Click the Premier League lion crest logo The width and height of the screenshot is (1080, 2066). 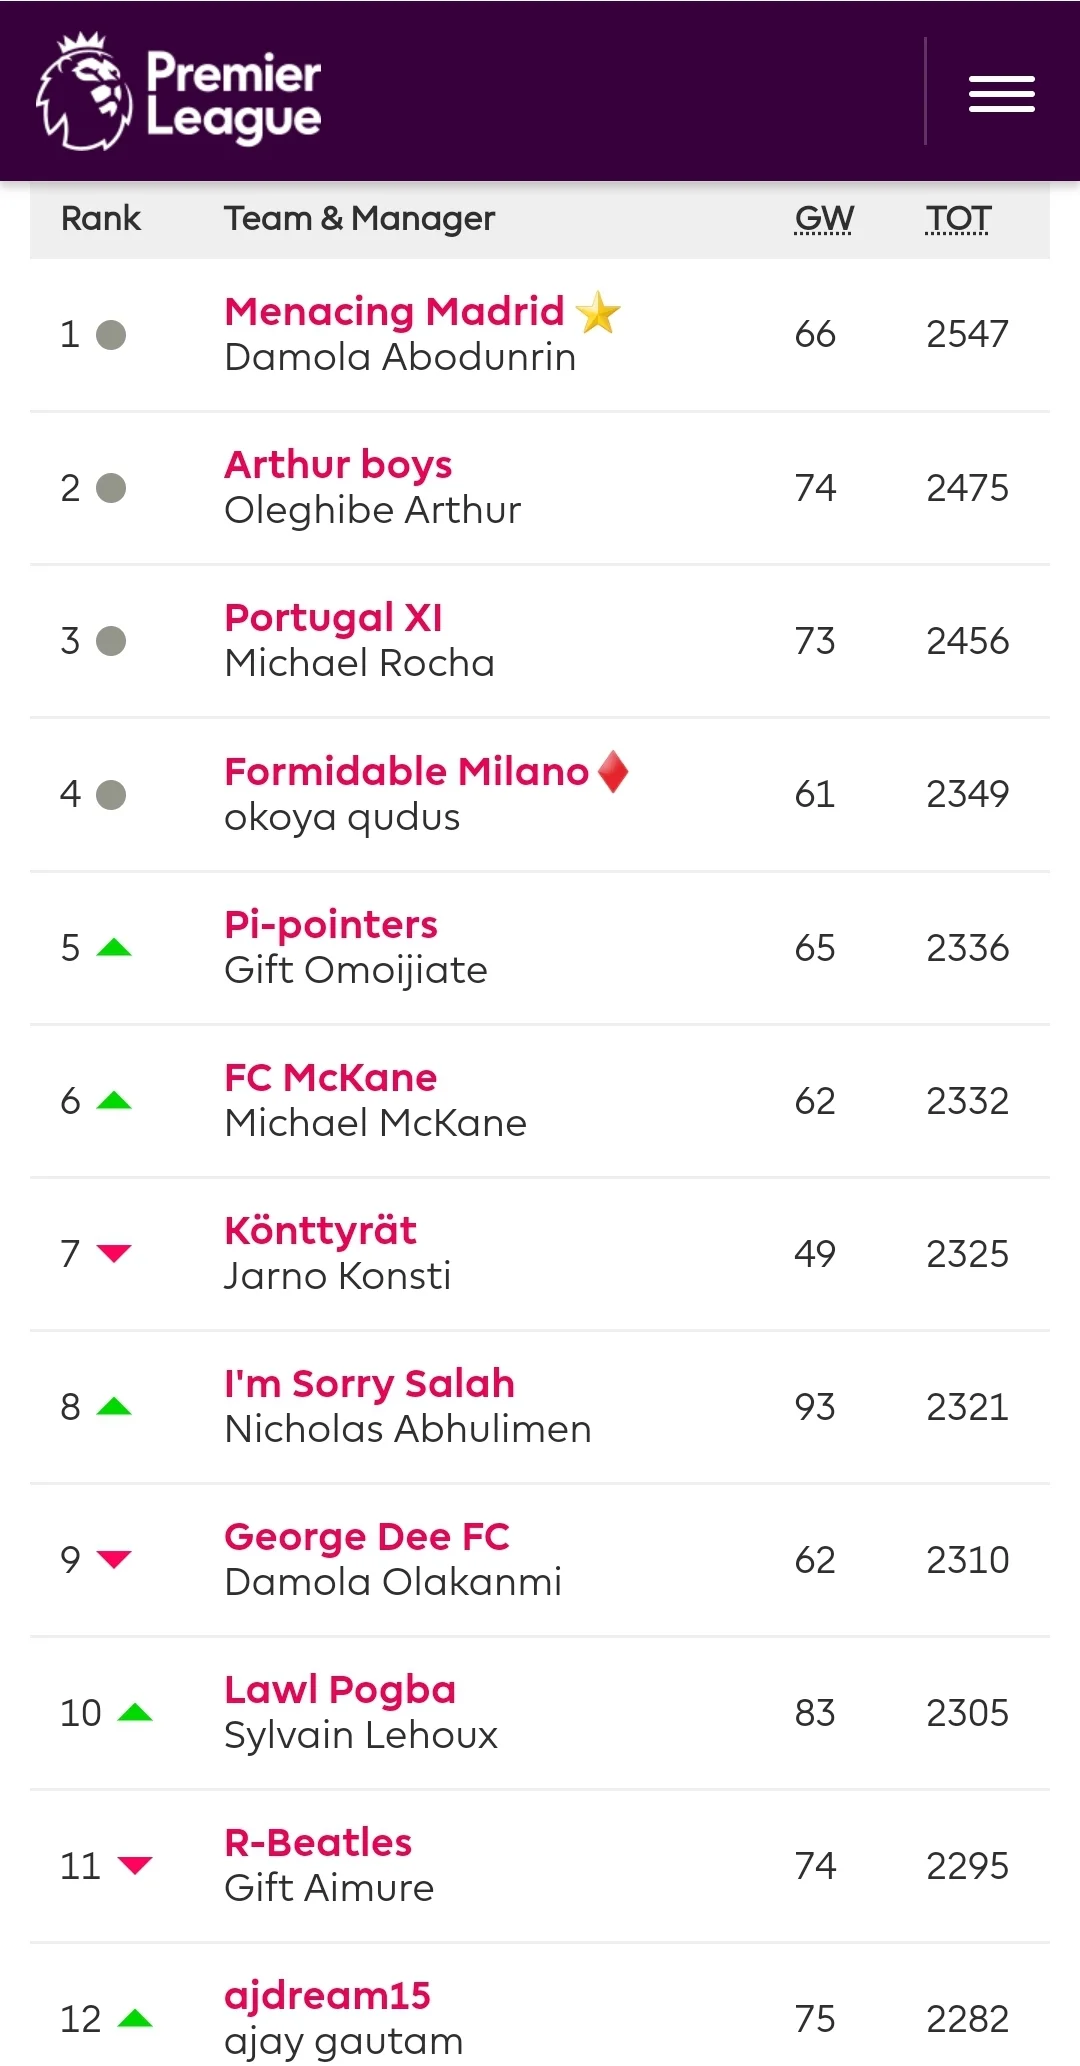pyautogui.click(x=85, y=90)
